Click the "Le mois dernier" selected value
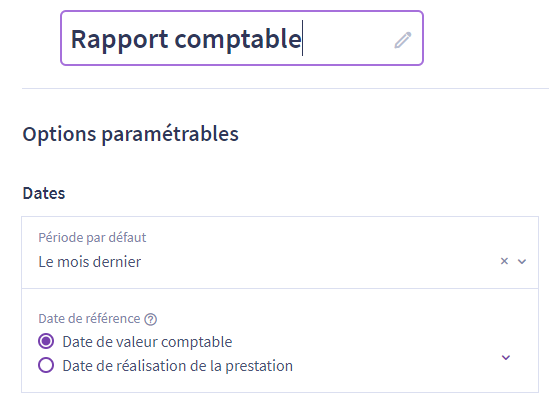The image size is (549, 407). [90, 262]
